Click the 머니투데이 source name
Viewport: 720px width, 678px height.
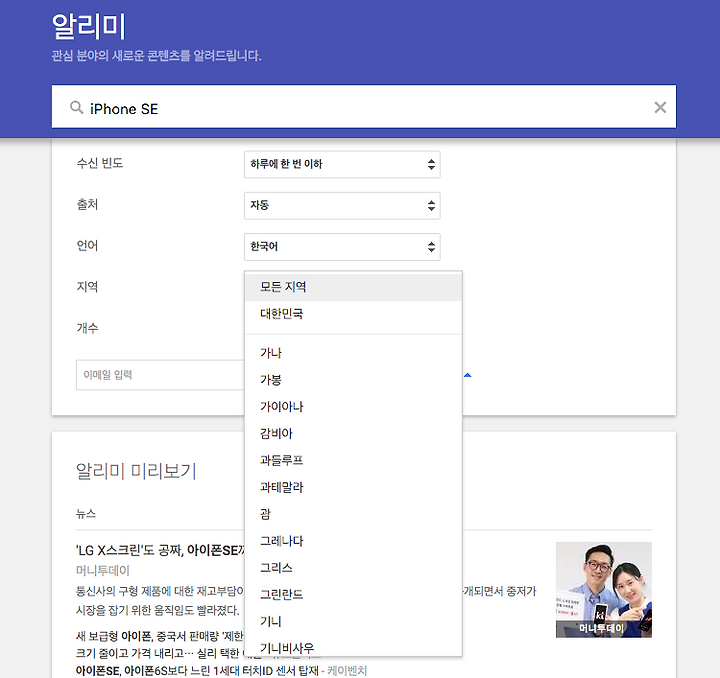(103, 571)
